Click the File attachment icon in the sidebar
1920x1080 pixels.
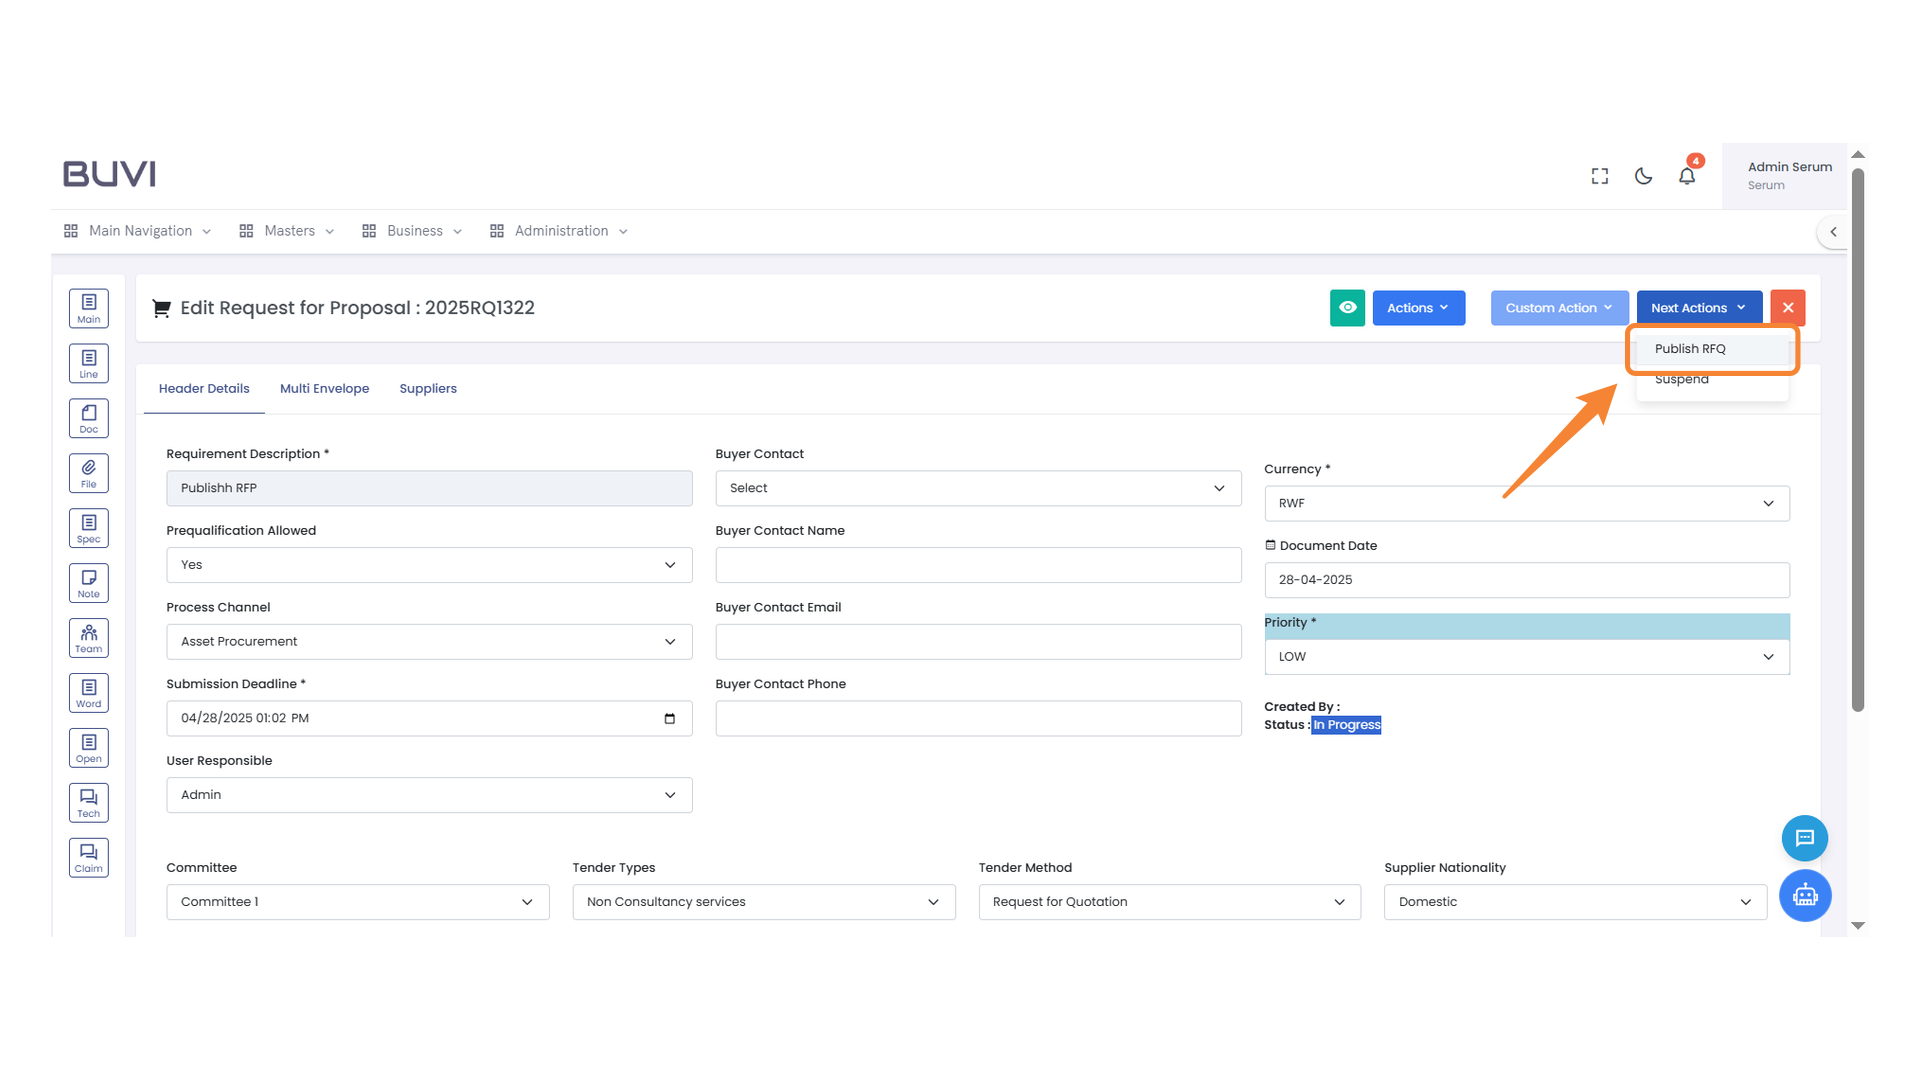point(88,472)
